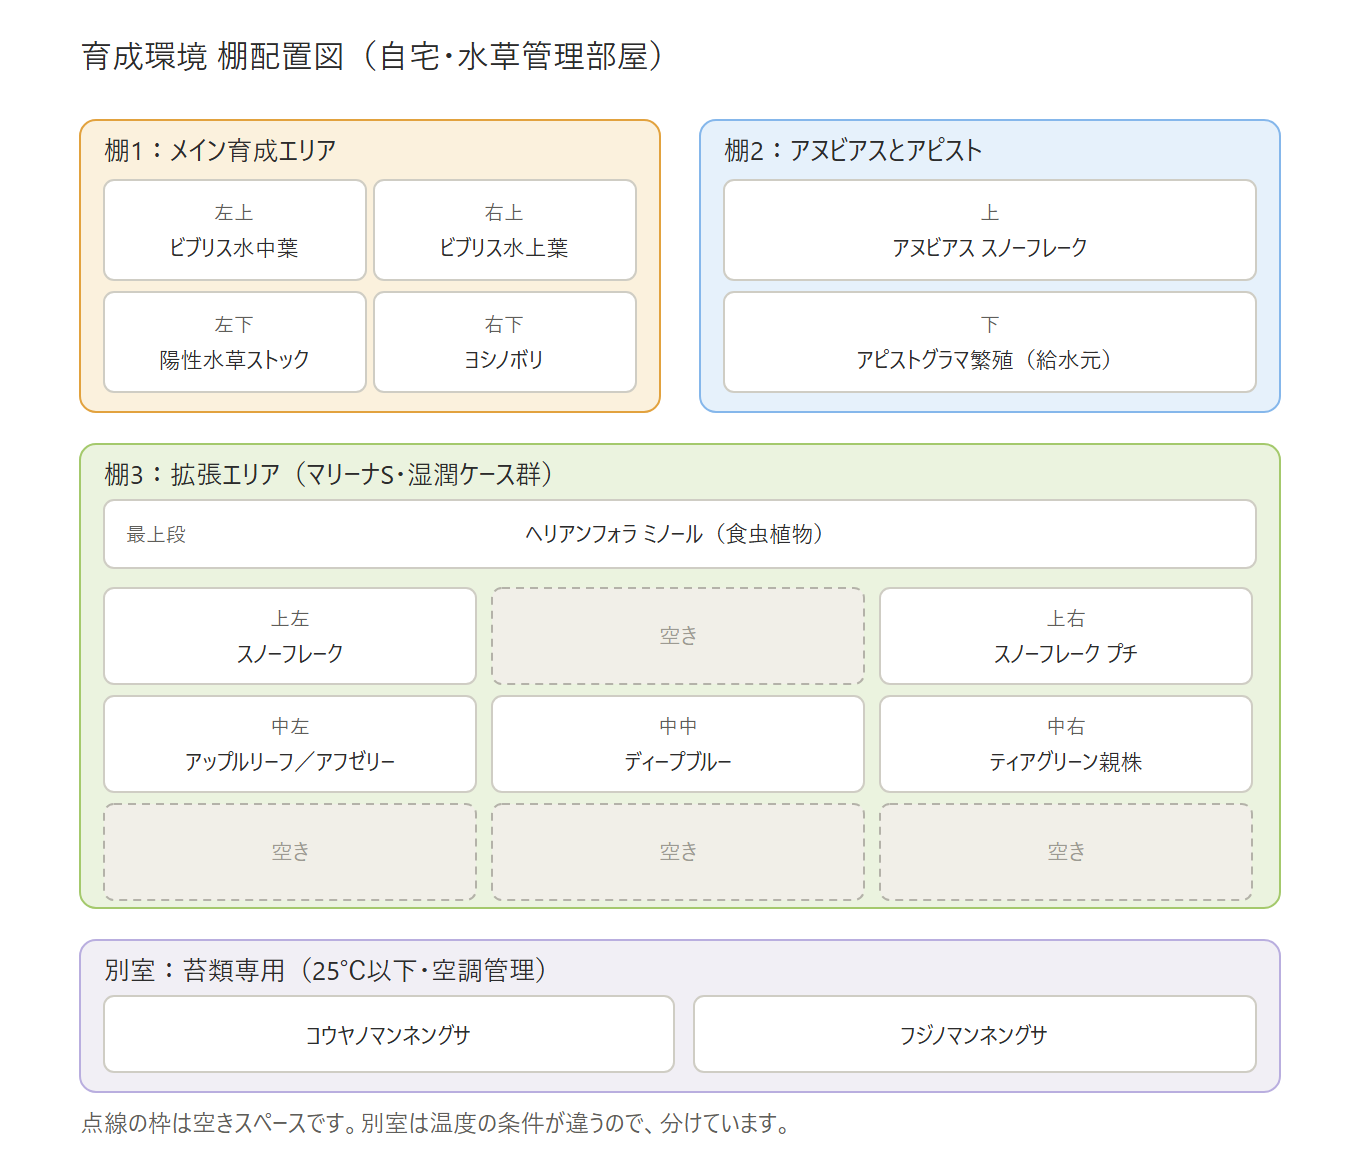1360x1160 pixels.
Task: Click the 空き slot below ティアグリーン親株
Action: pos(1066,852)
